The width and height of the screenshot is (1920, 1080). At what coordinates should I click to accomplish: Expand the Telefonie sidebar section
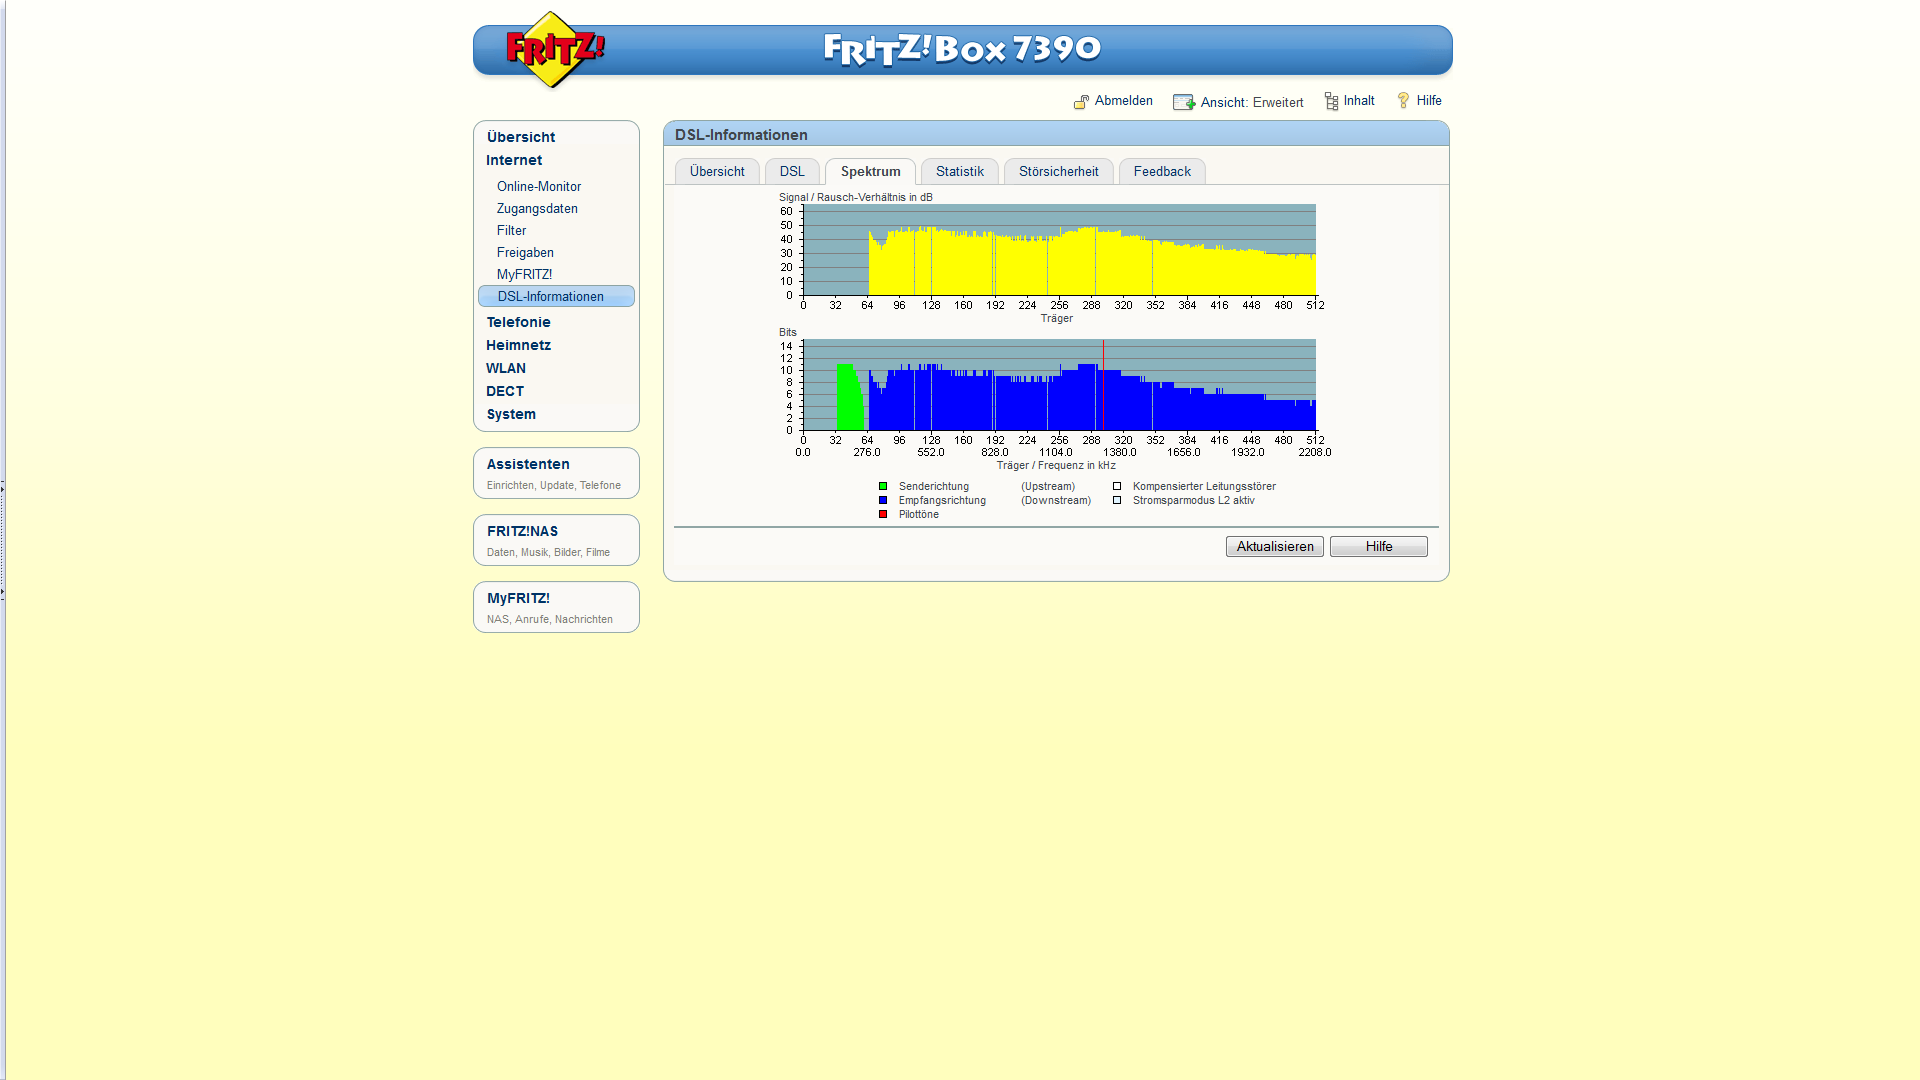[518, 322]
